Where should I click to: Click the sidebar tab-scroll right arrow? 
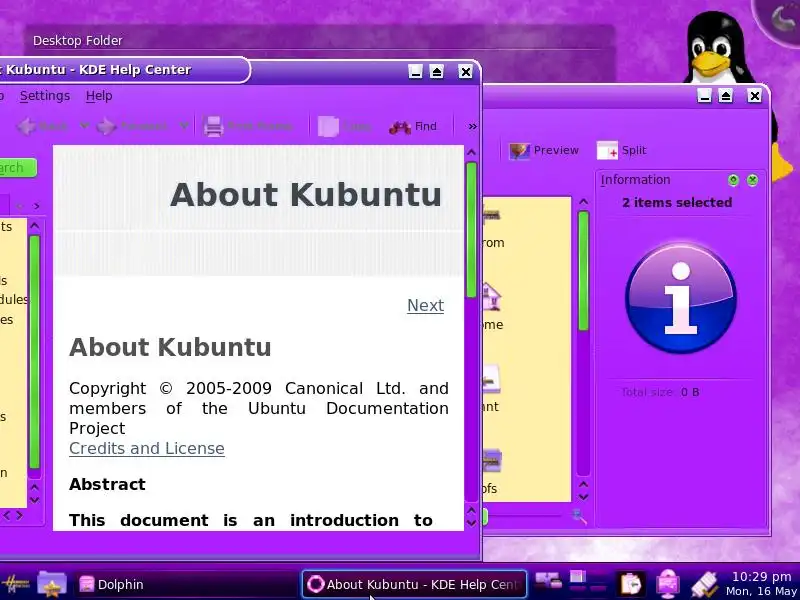pyautogui.click(x=36, y=206)
